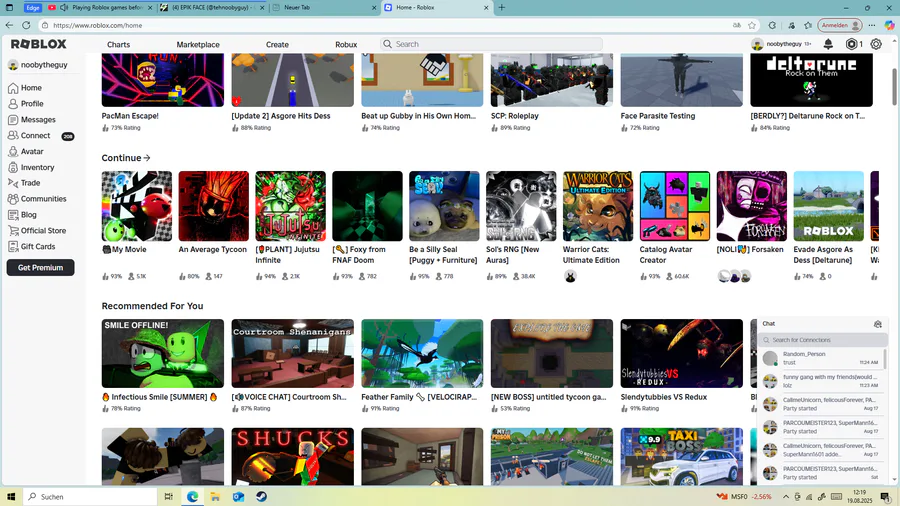Click the Windows Suchen search box
This screenshot has width=900, height=506.
tap(90, 497)
